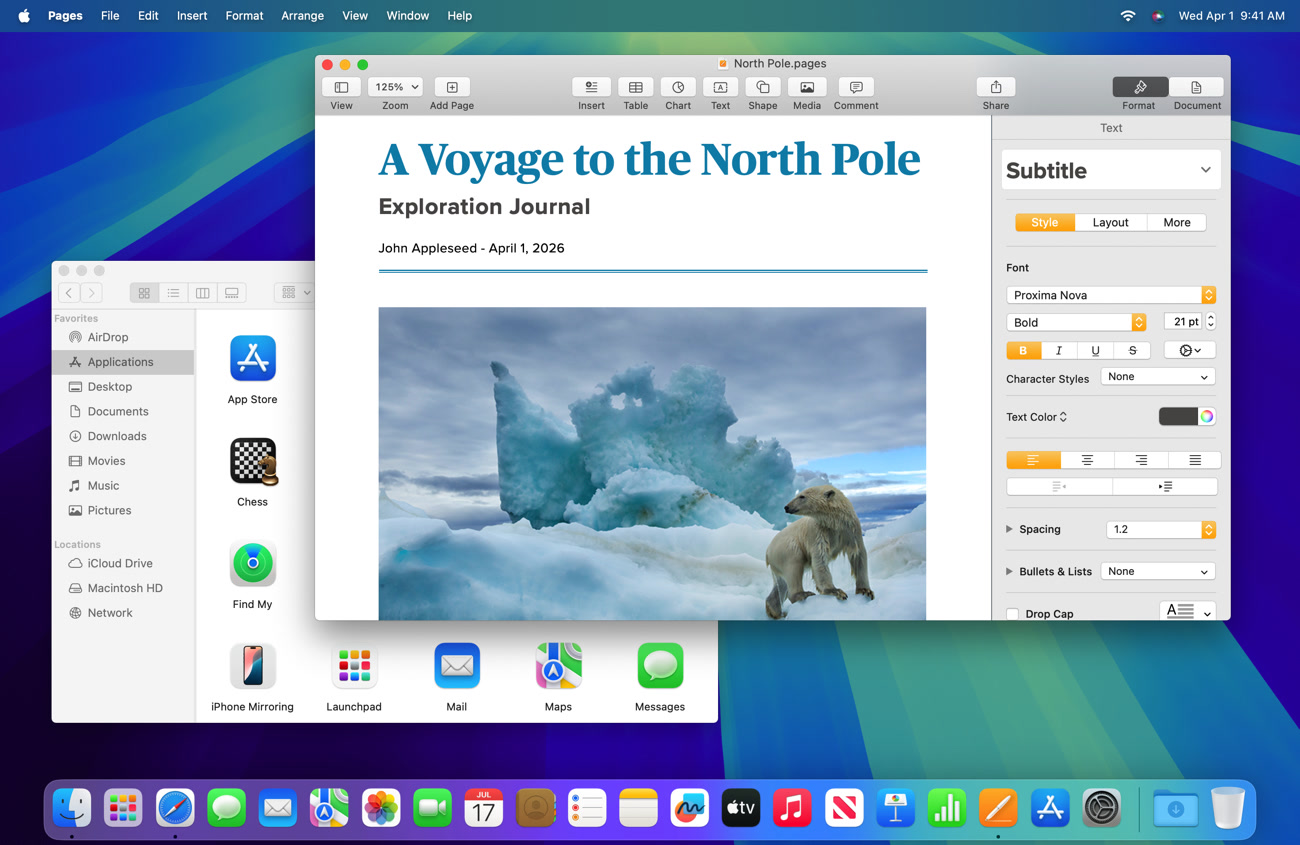Click the Insert toolbar icon
The image size is (1300, 845).
591,88
